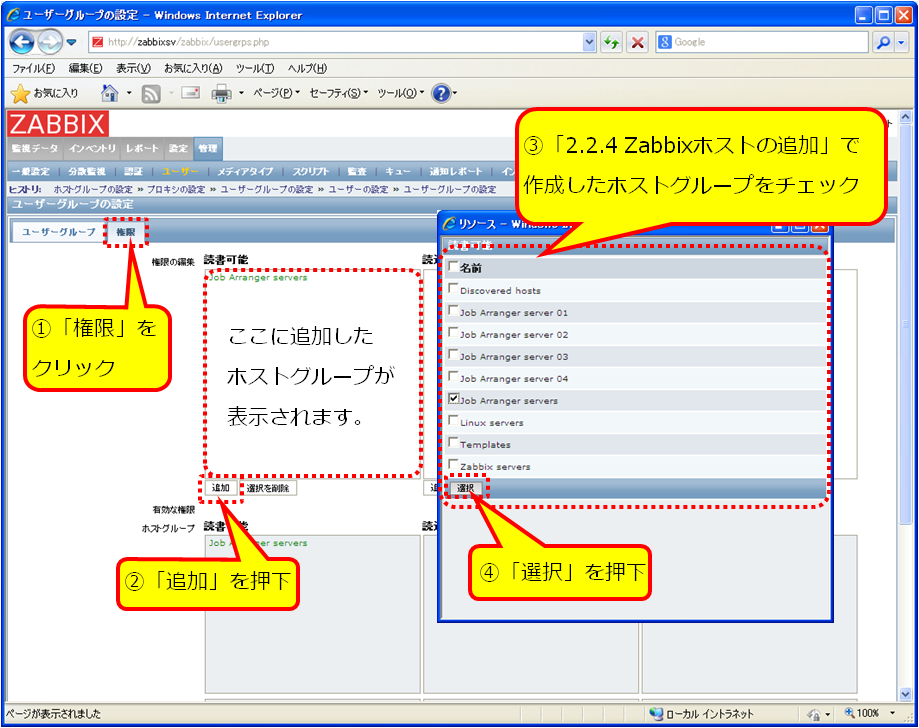Select the 権限 form tab

coord(125,232)
